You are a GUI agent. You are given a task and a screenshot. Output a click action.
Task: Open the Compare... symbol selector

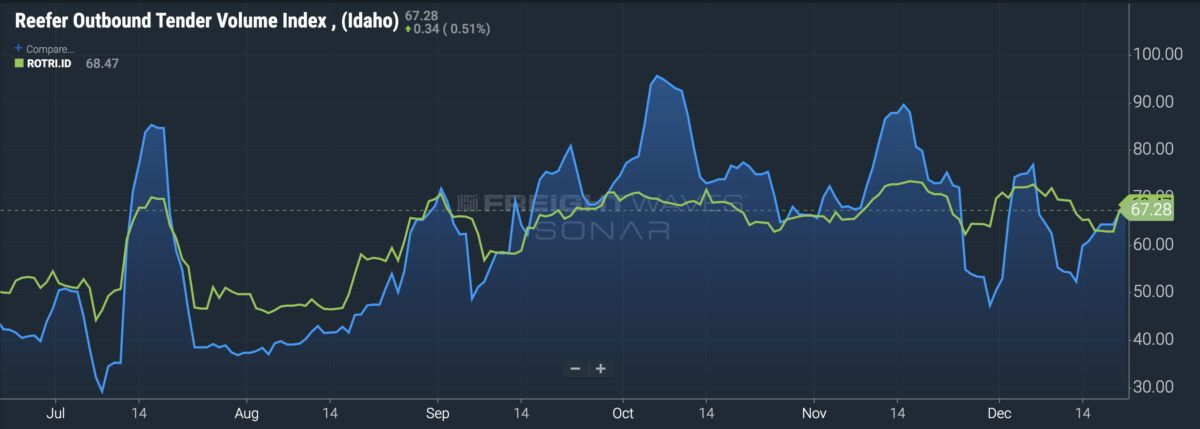point(50,48)
